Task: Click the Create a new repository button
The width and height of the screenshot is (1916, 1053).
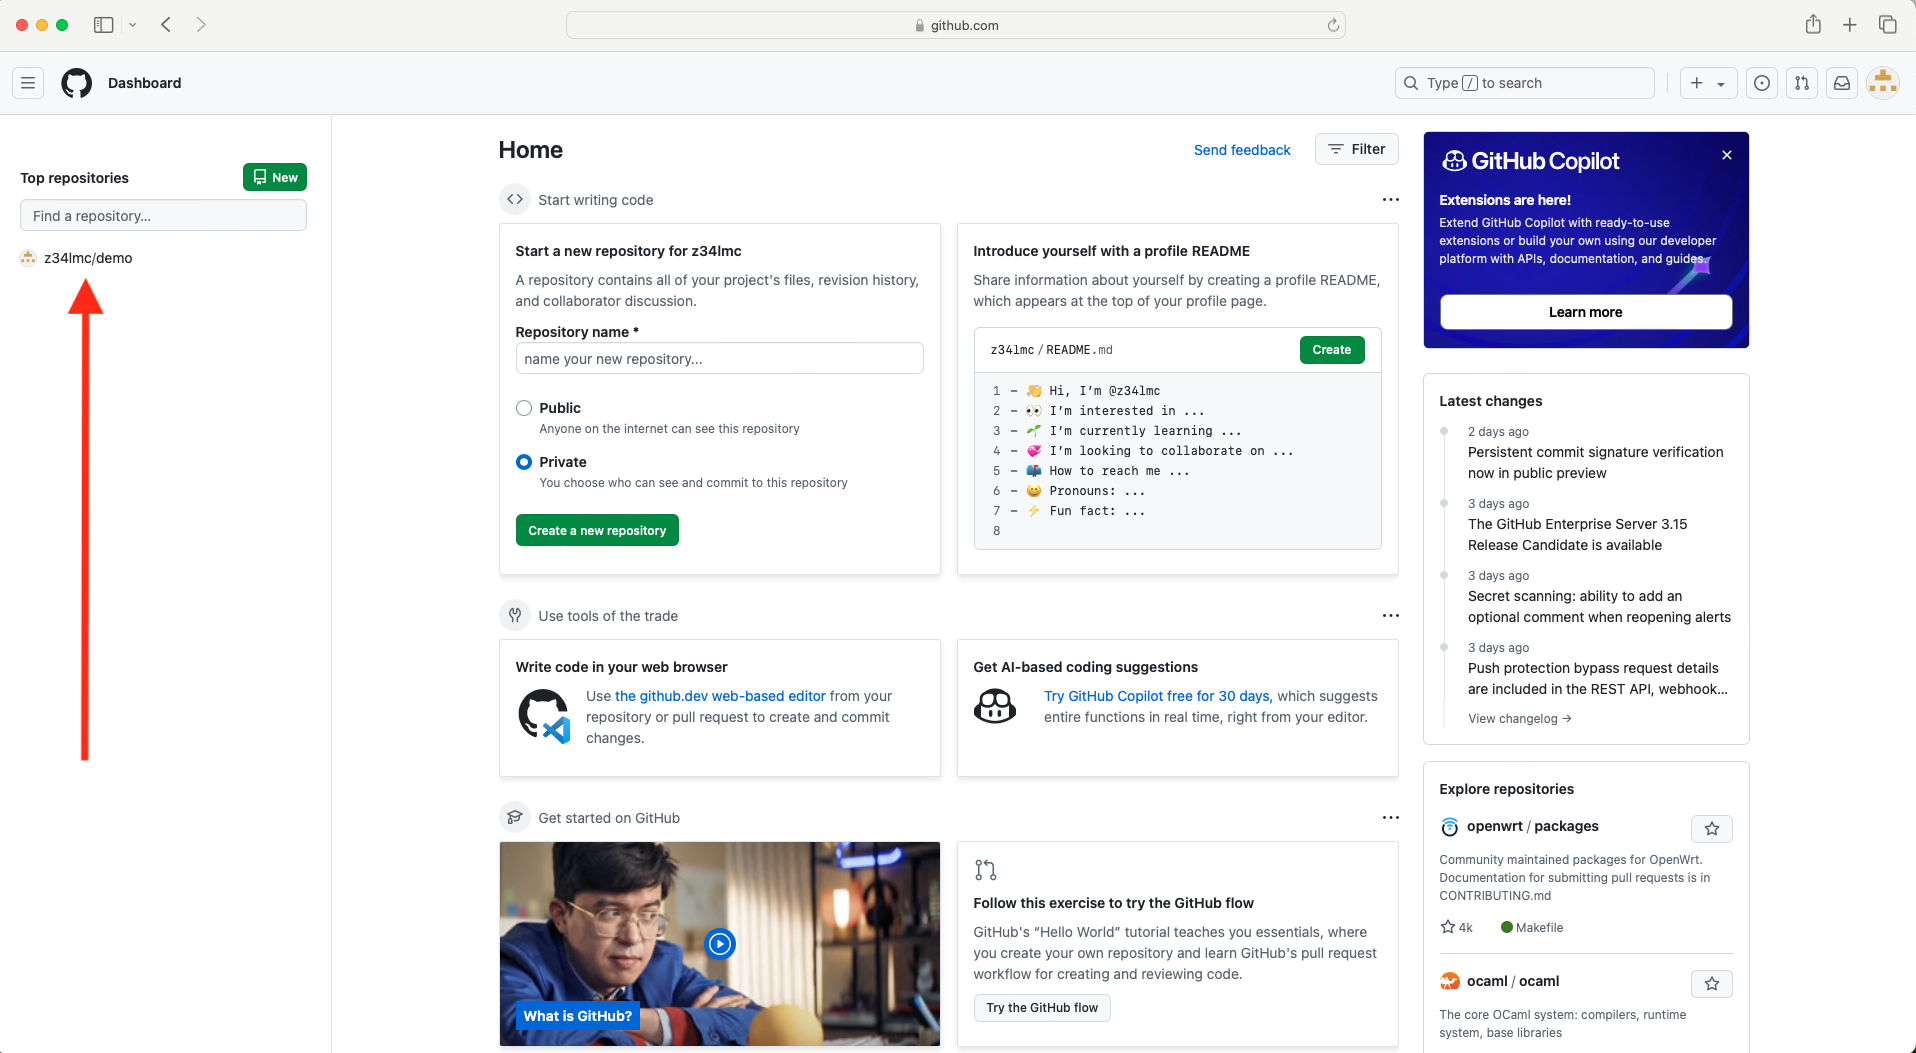Action: coord(597,530)
